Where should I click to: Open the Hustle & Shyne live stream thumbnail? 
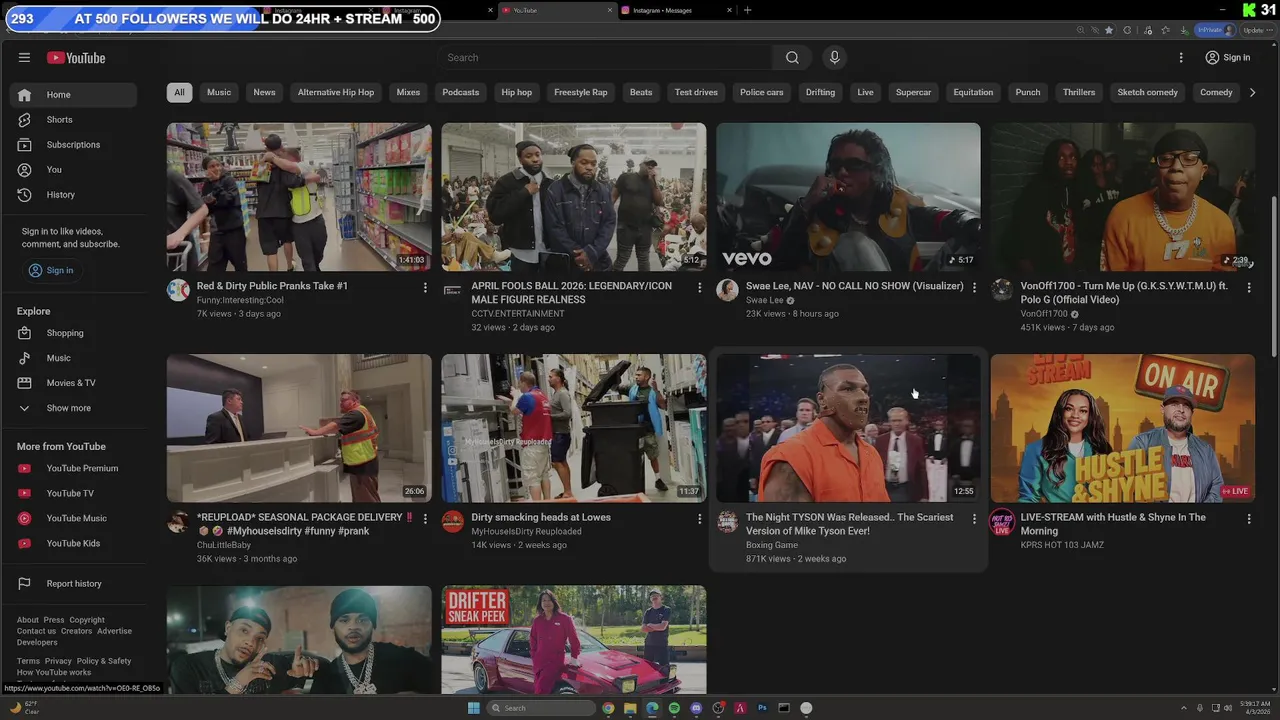(x=1122, y=428)
